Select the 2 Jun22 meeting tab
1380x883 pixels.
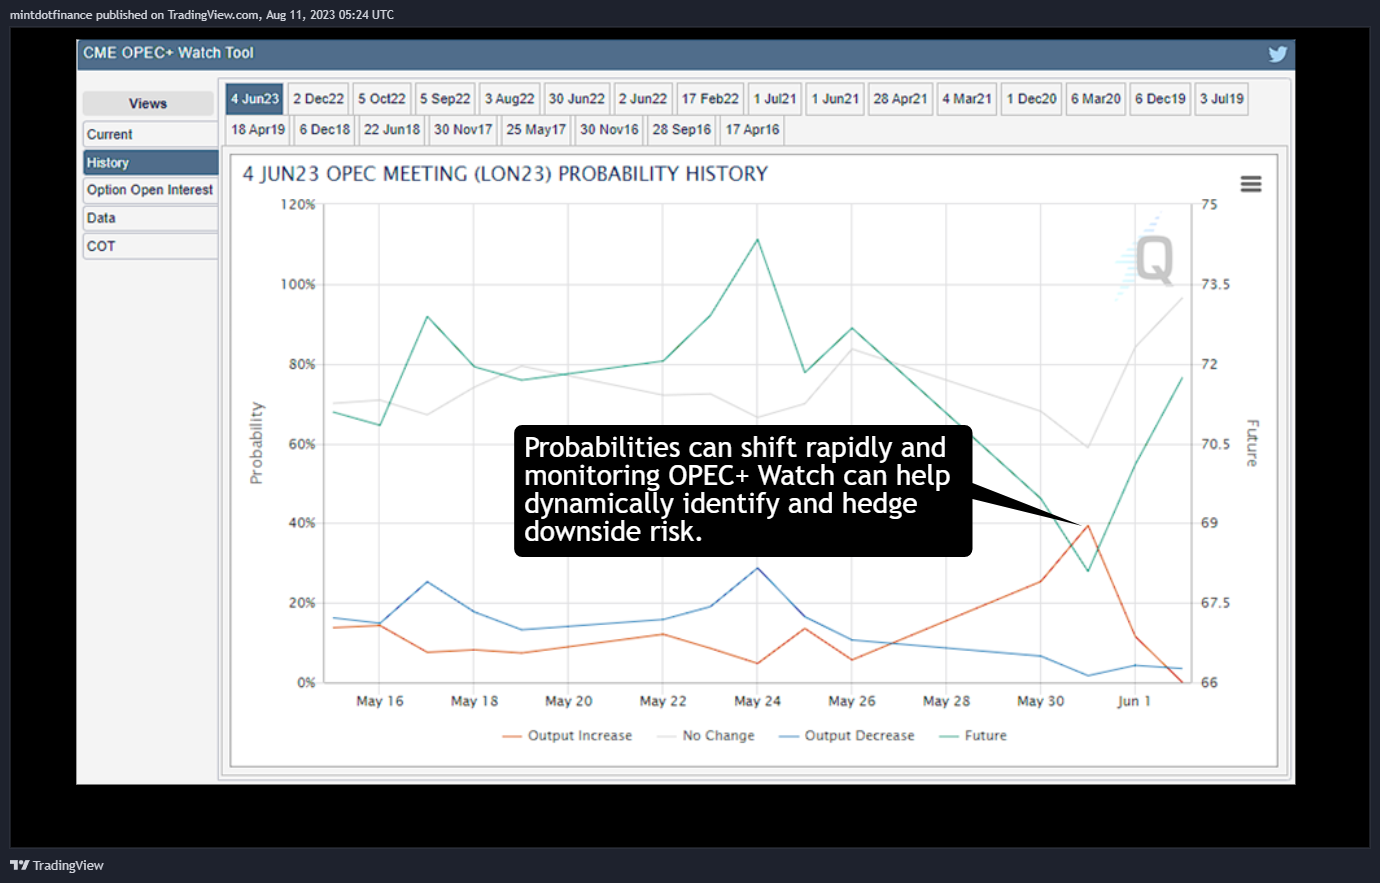point(643,99)
